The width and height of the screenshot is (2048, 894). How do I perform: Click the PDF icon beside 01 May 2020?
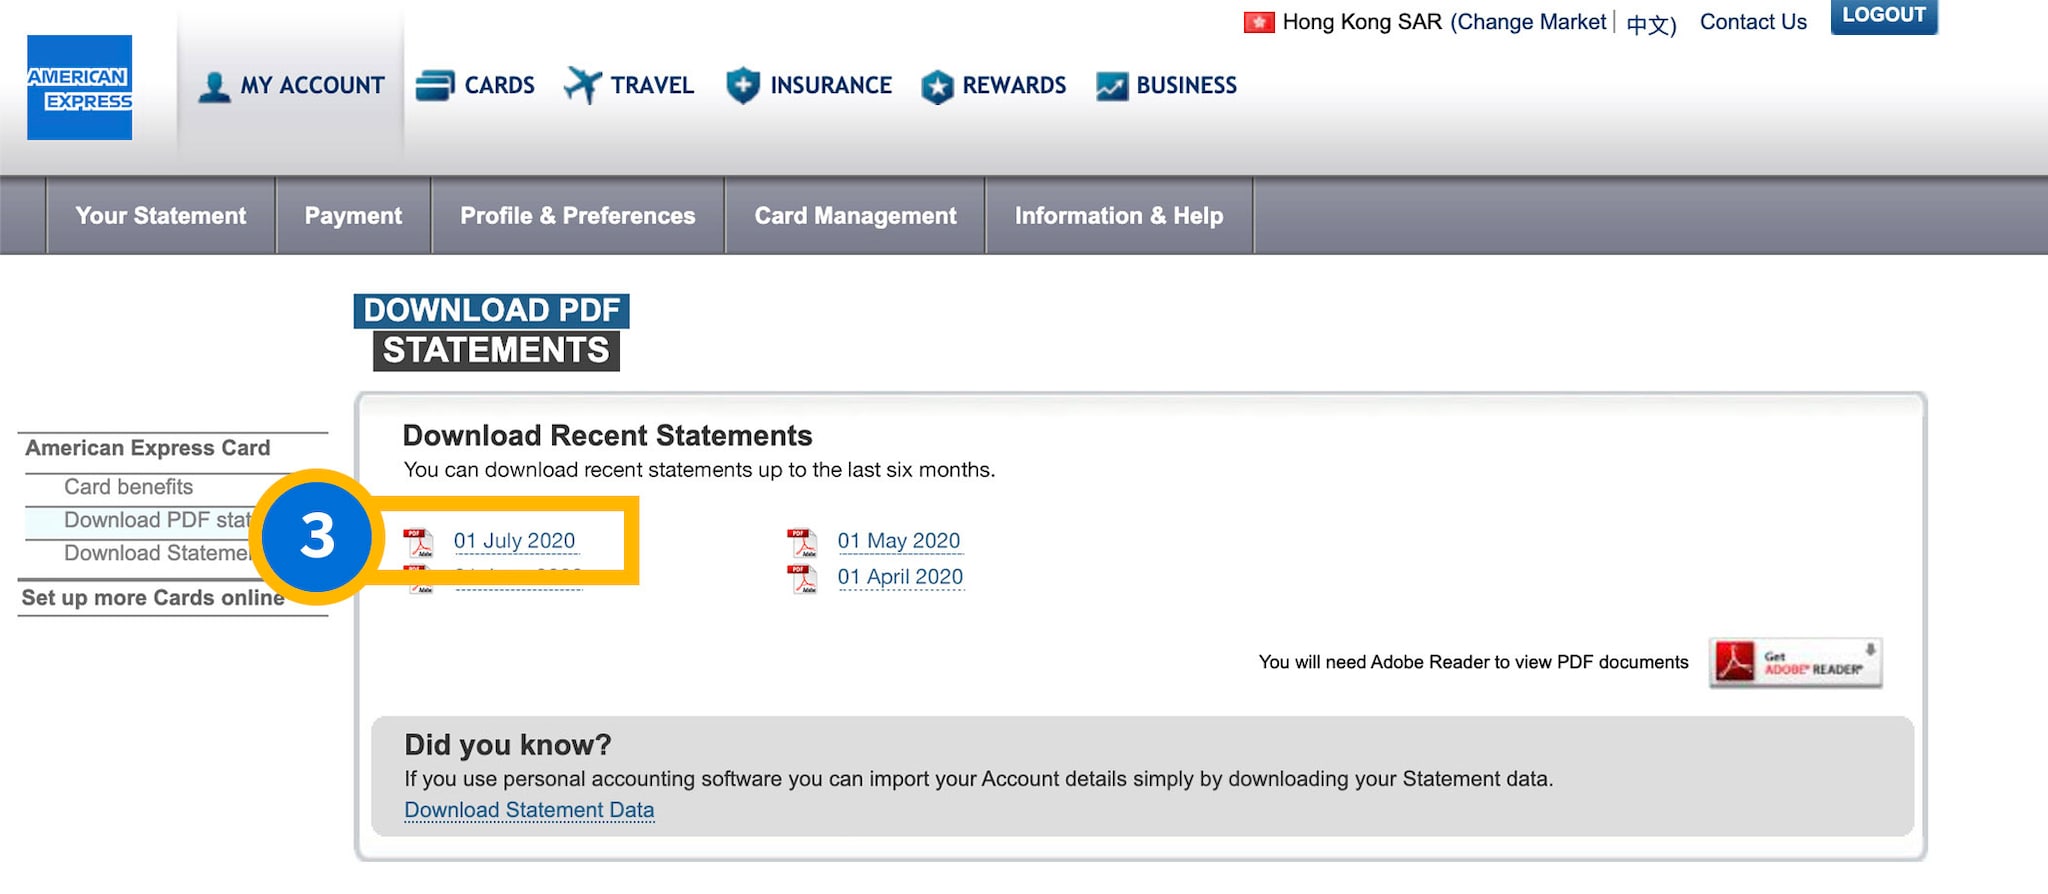802,542
